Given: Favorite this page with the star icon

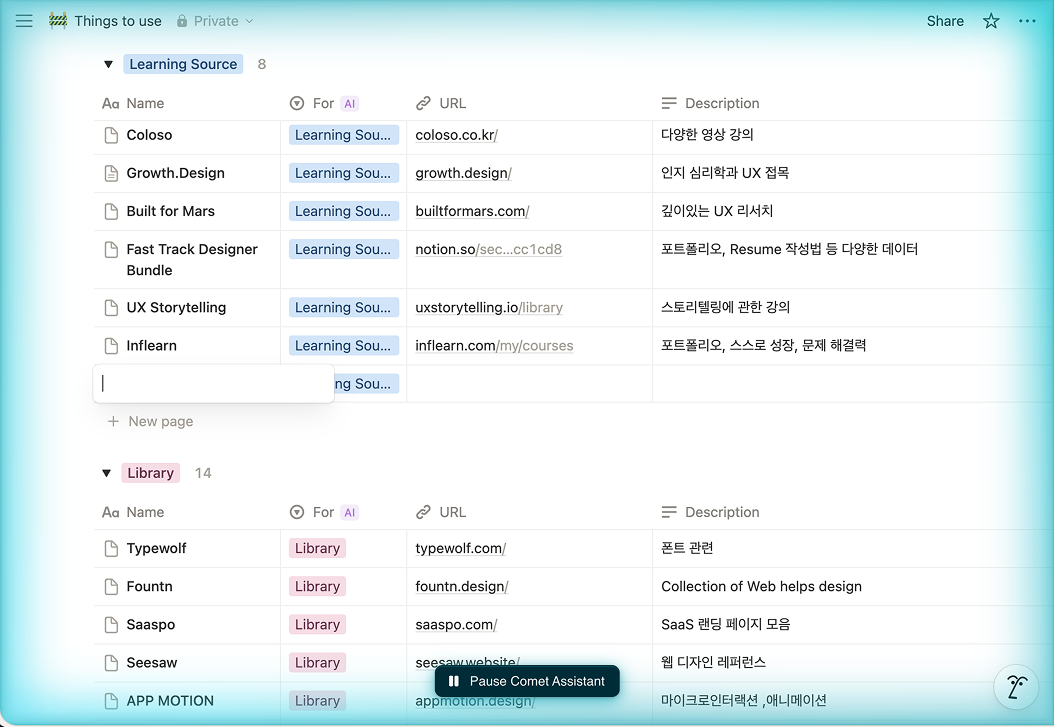Looking at the screenshot, I should pos(991,21).
